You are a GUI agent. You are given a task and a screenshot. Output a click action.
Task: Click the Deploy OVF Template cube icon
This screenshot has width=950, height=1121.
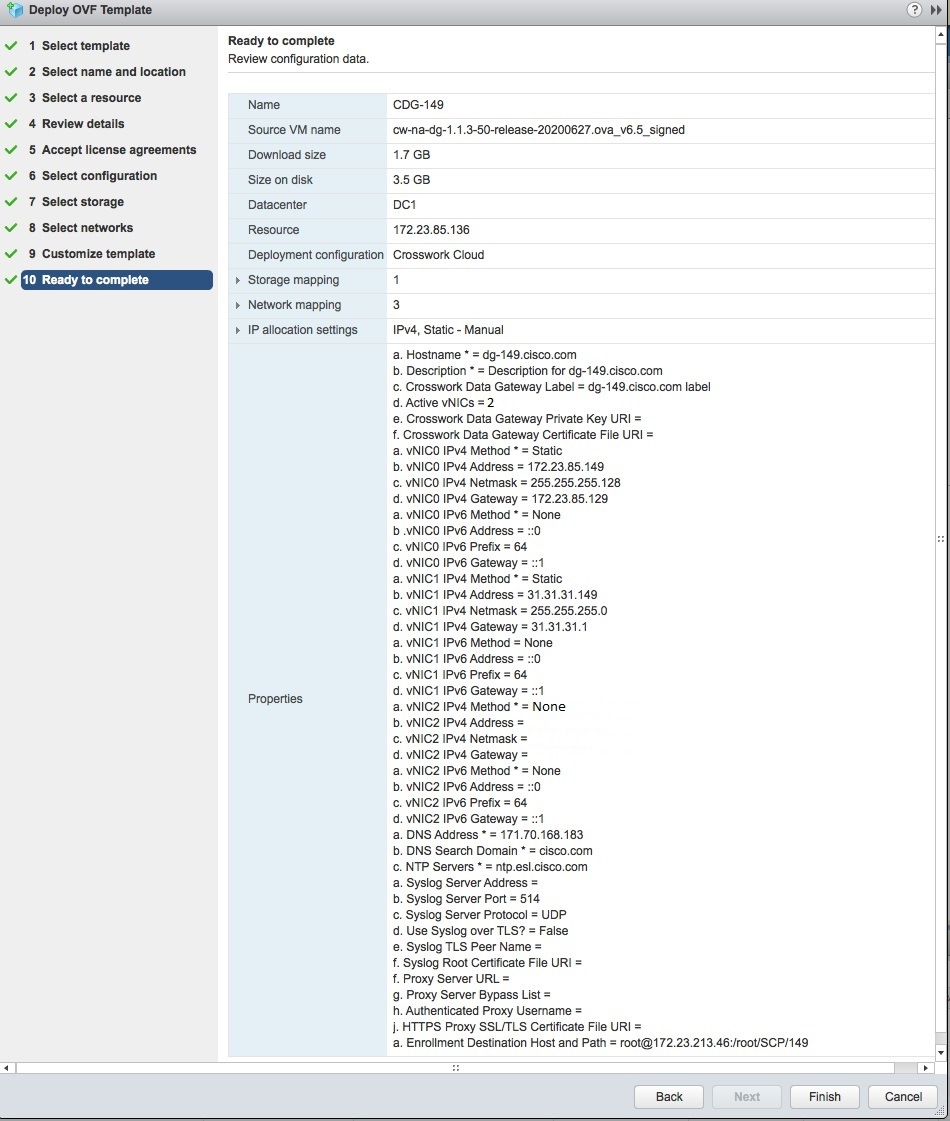14,10
